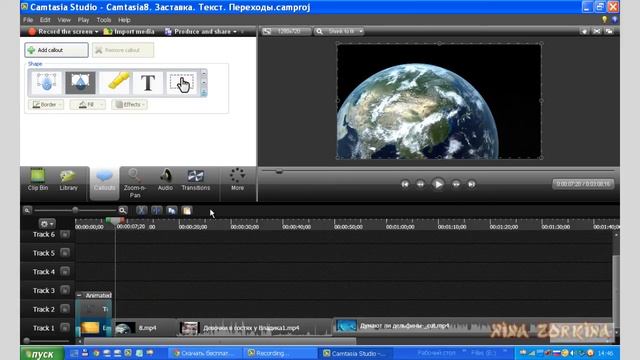Step backward in the preview
This screenshot has height=360, width=640.
(x=420, y=184)
